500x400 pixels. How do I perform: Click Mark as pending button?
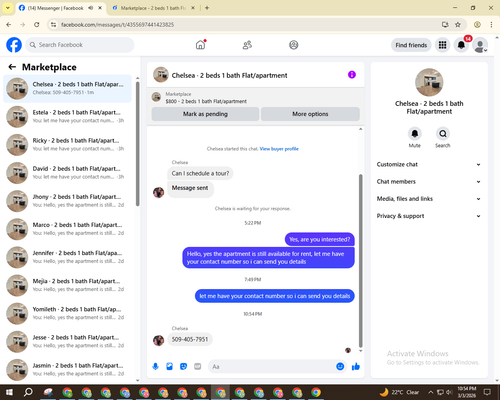pos(205,114)
